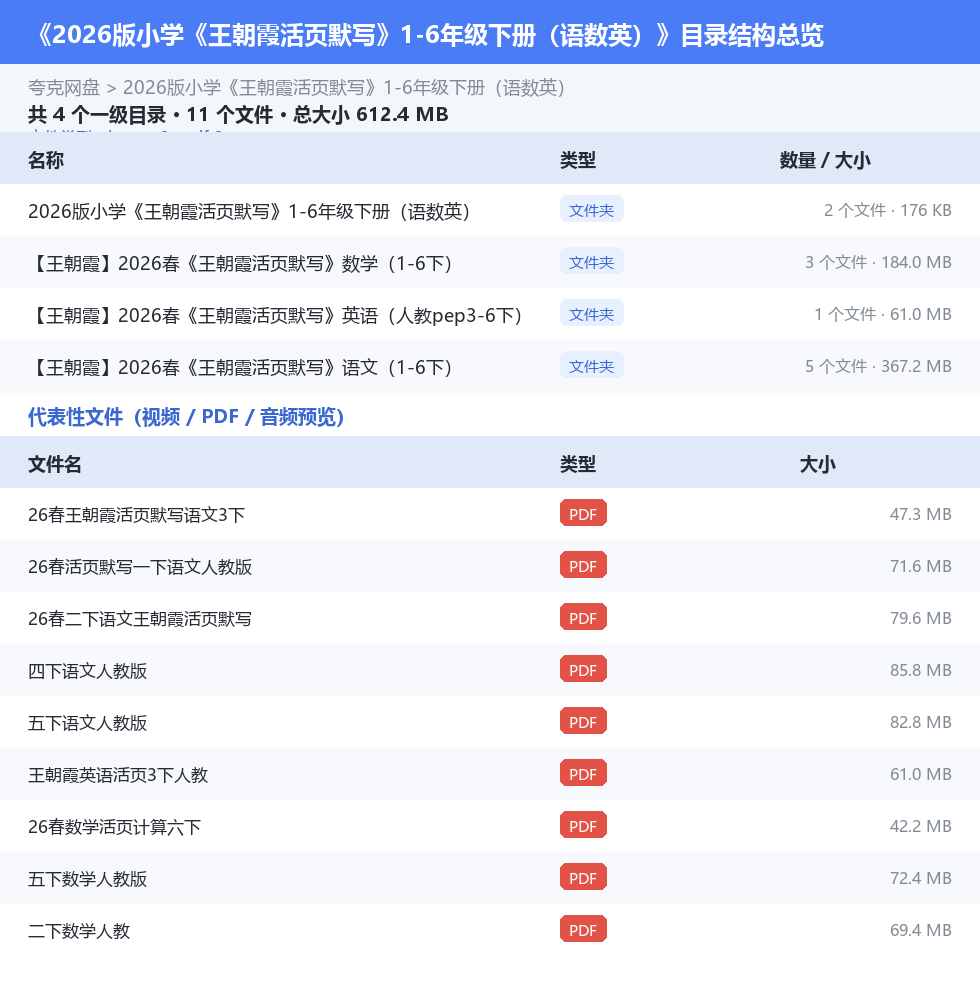
Task: Click the size 72.4 MB
Action: coord(920,878)
